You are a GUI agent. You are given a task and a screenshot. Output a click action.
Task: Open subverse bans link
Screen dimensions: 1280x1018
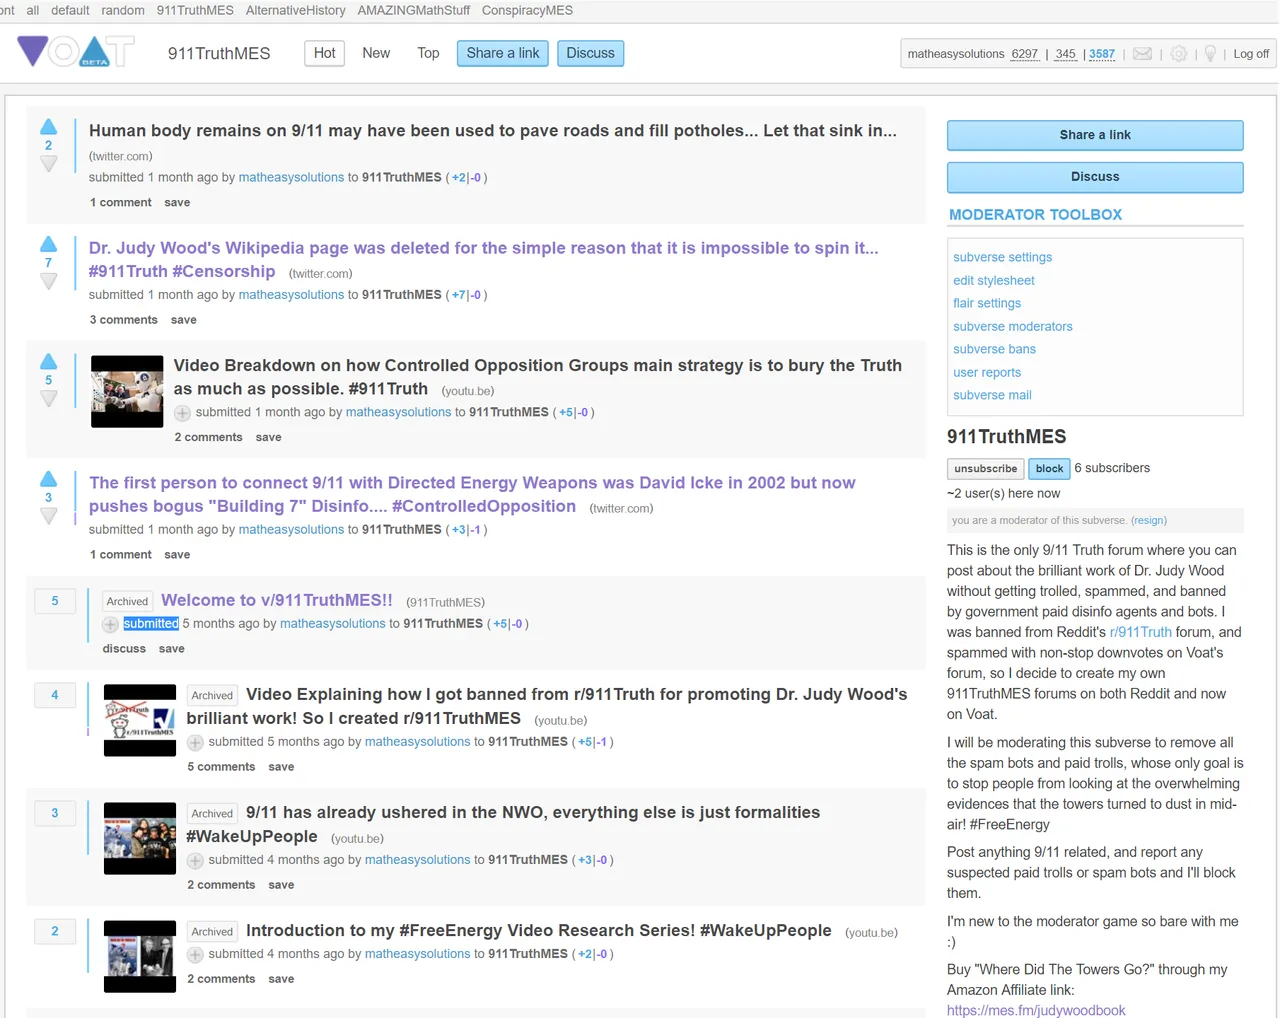pos(994,349)
